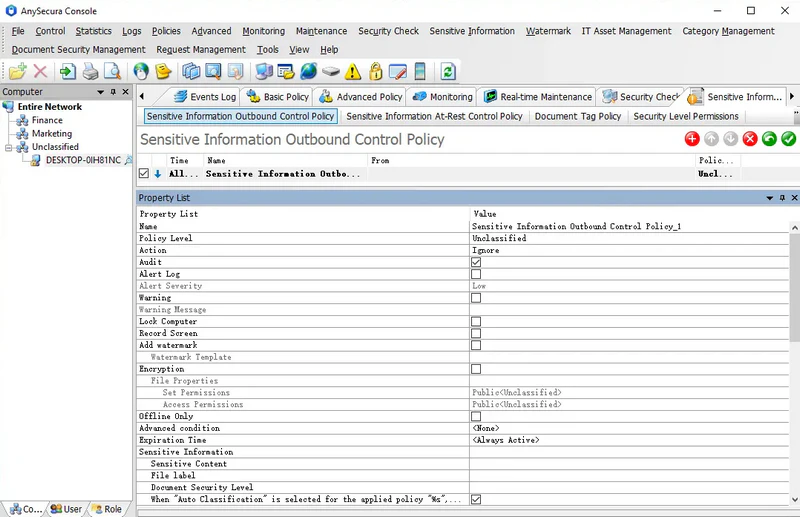Click the padlock toolbar icon
800x517 pixels.
pyautogui.click(x=376, y=71)
